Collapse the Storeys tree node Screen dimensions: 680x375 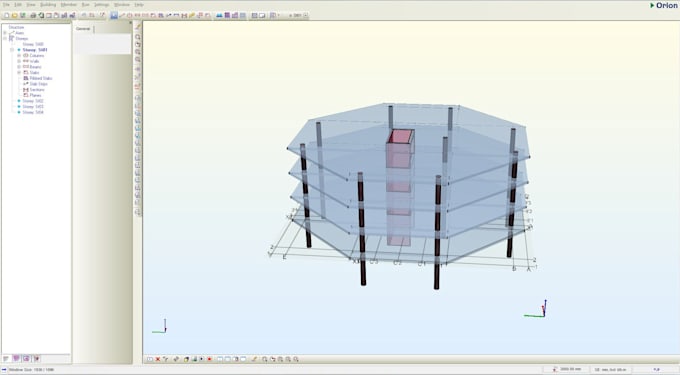(5, 39)
